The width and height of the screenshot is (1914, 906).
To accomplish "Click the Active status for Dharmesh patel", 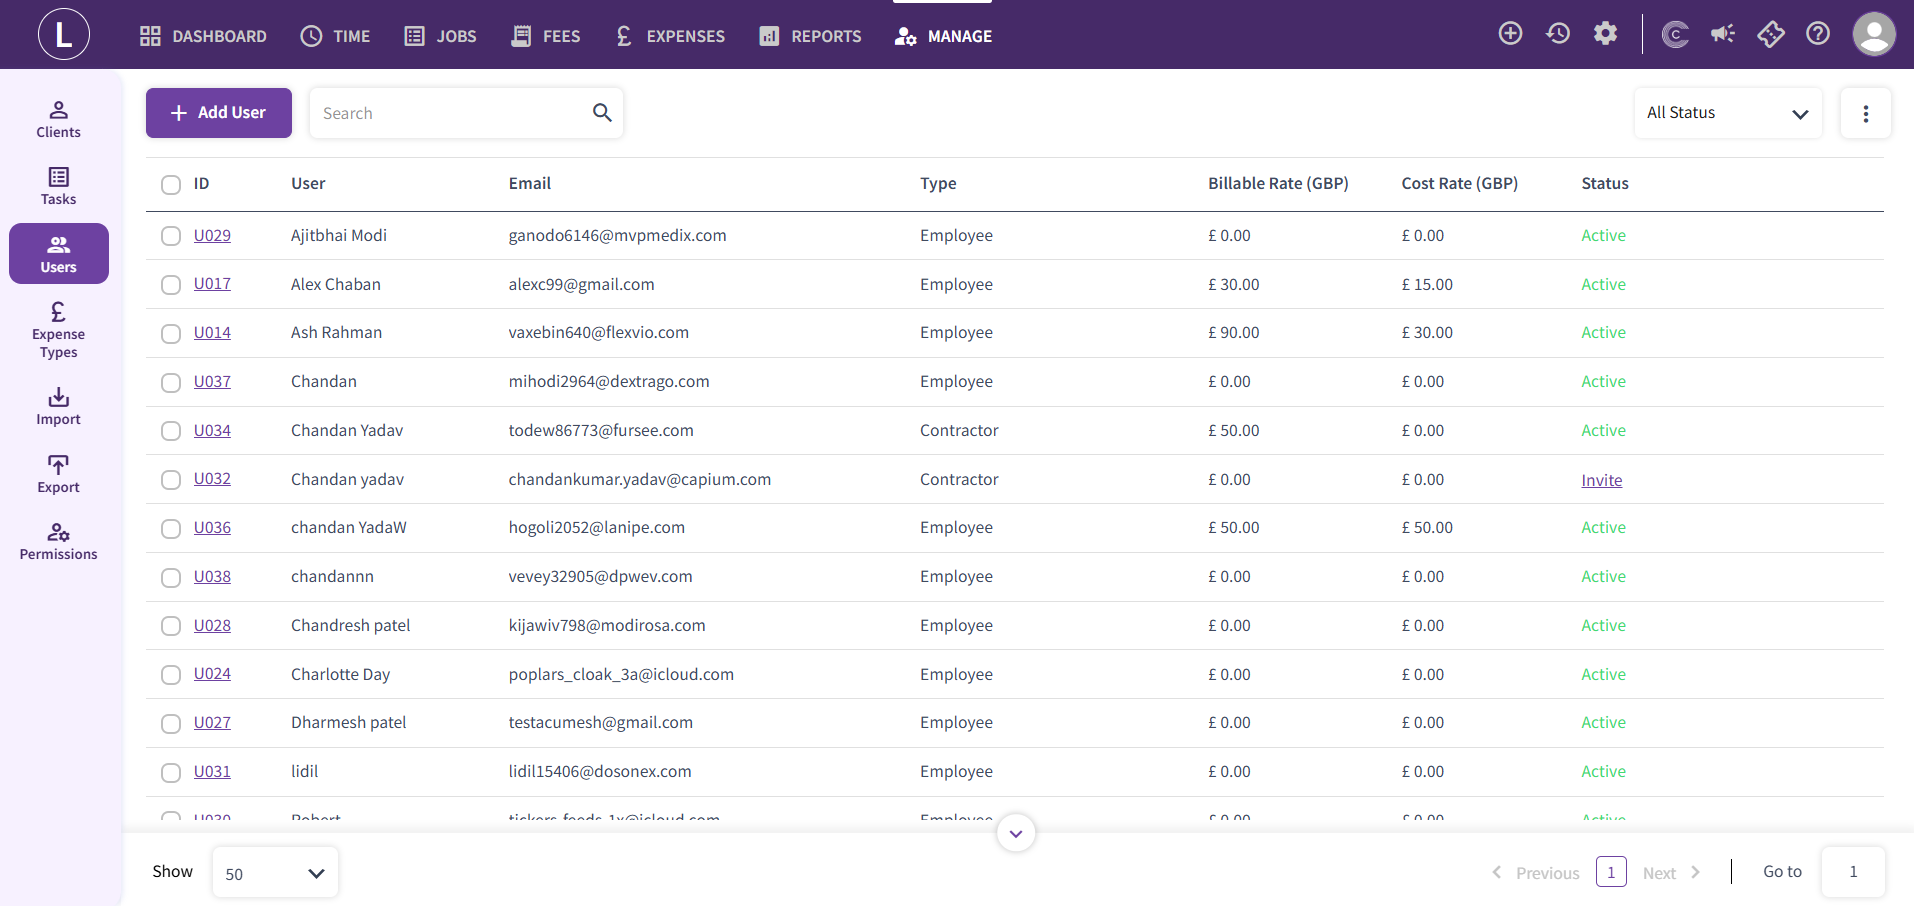I will click(1603, 722).
